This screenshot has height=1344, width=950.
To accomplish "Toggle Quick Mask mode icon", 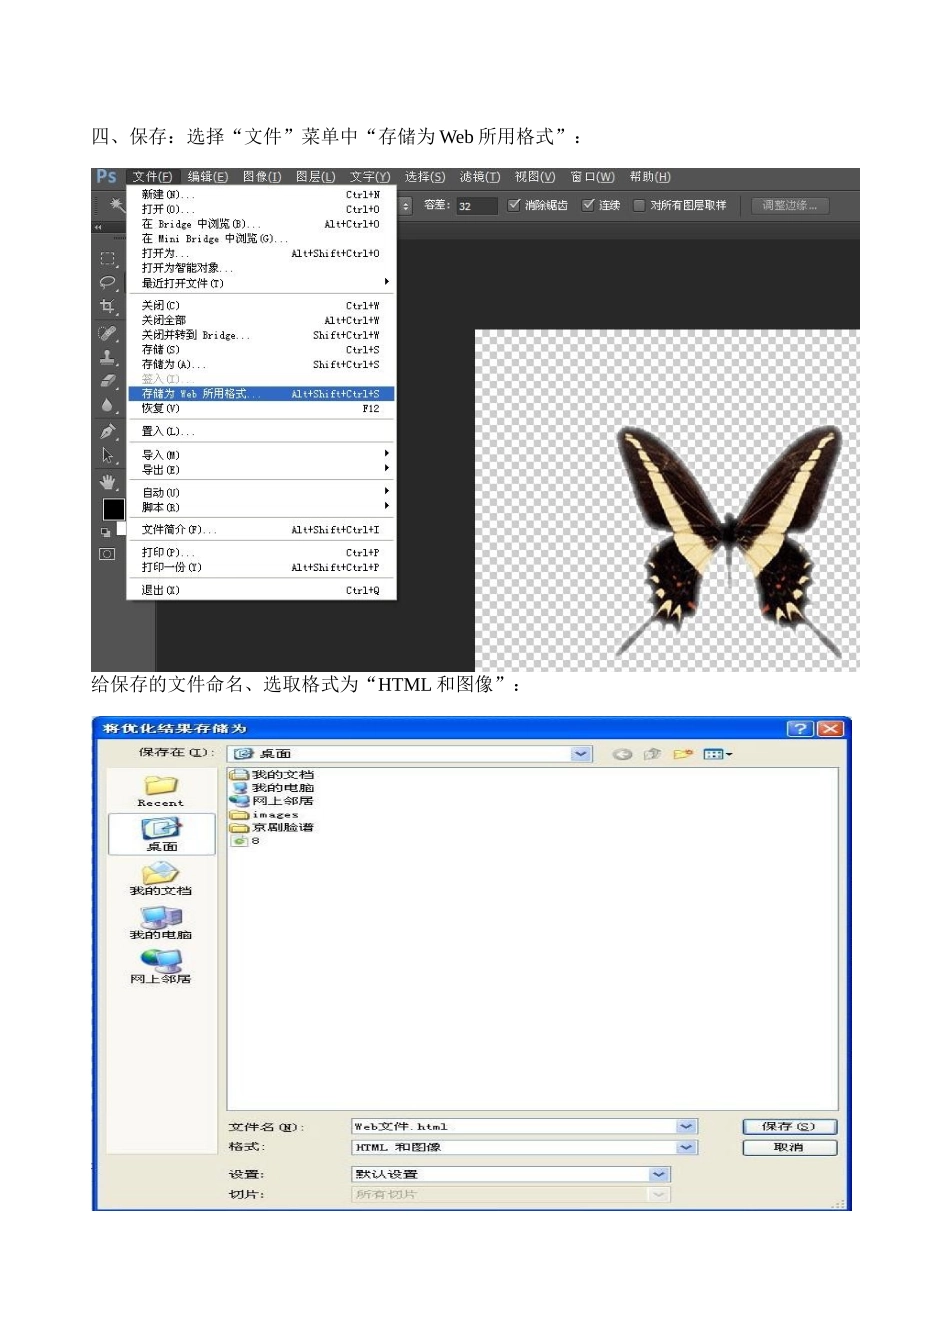I will pyautogui.click(x=107, y=553).
